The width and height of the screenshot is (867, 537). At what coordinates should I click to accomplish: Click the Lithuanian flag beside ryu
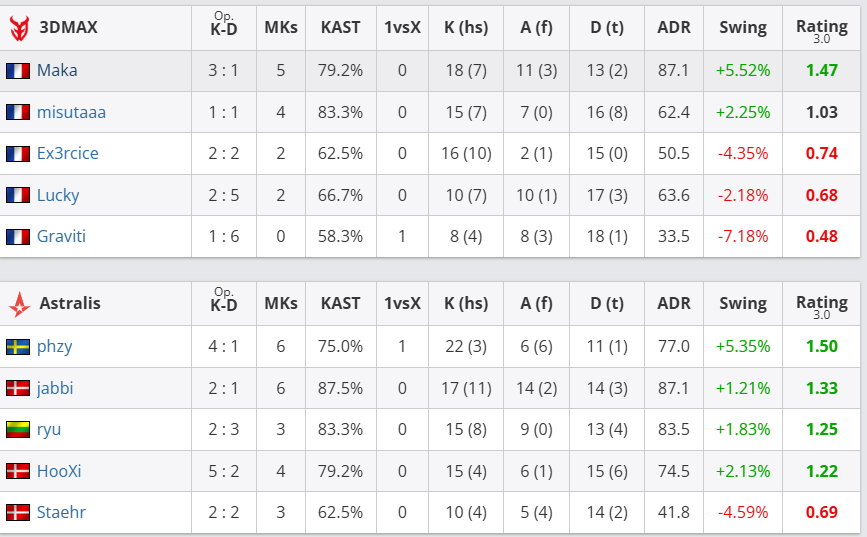pyautogui.click(x=17, y=430)
